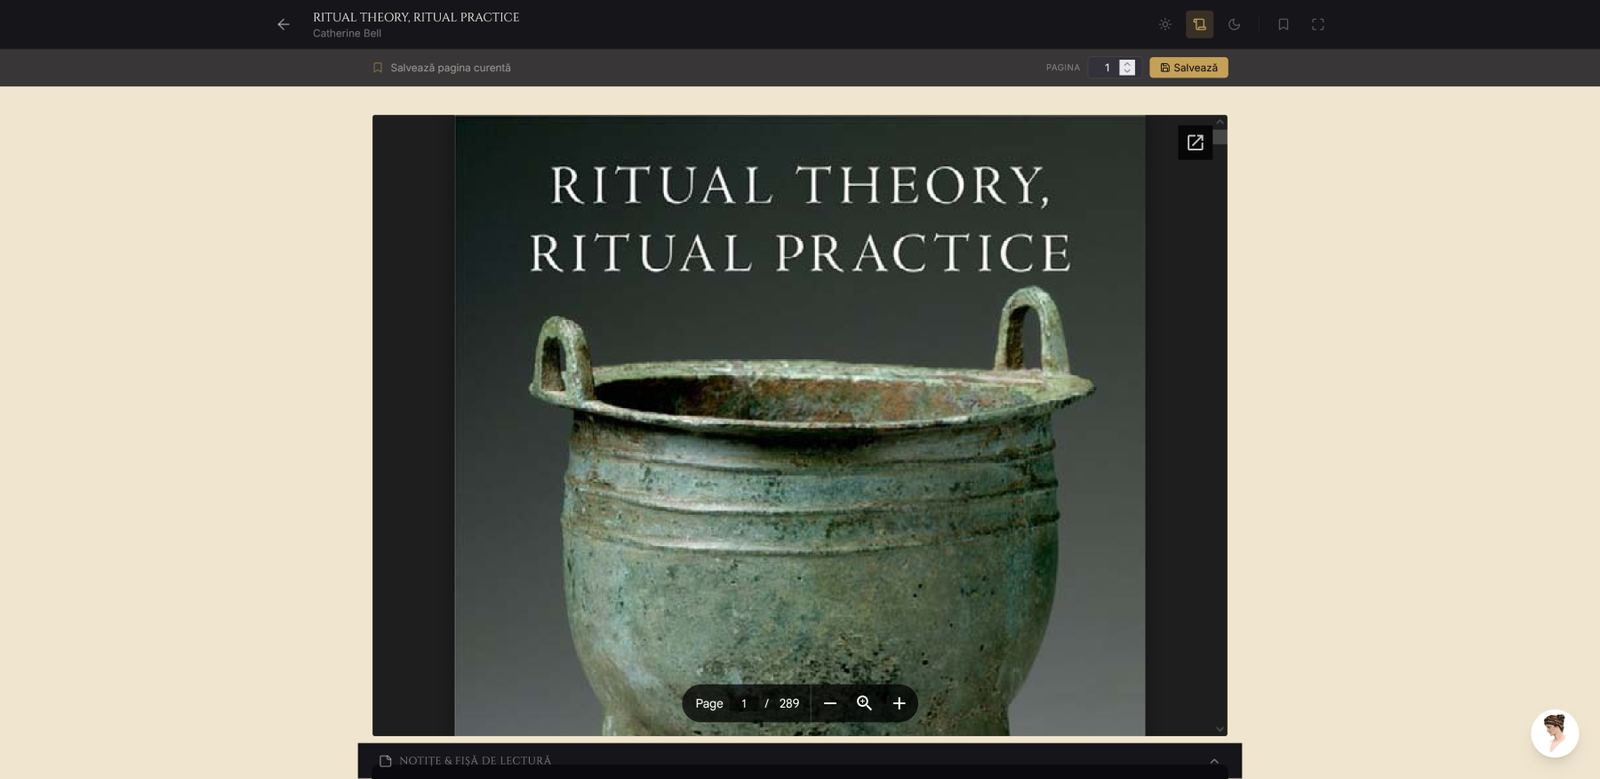
Task: Switch to light theme sun icon
Action: [x=1165, y=24]
